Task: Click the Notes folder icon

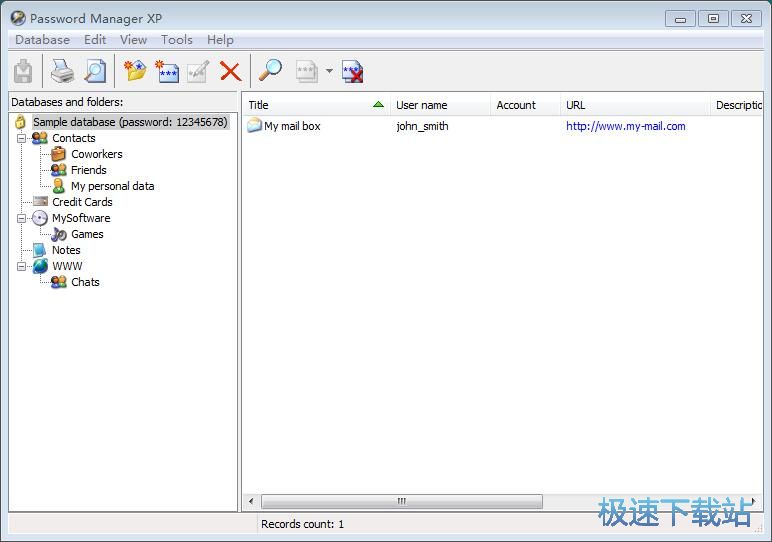Action: [x=40, y=250]
